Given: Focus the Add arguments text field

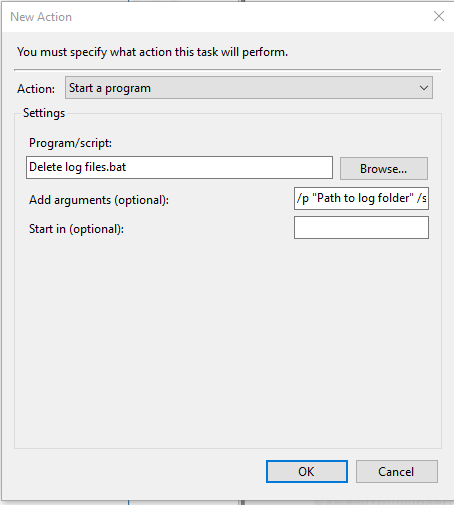Looking at the screenshot, I should tap(361, 198).
